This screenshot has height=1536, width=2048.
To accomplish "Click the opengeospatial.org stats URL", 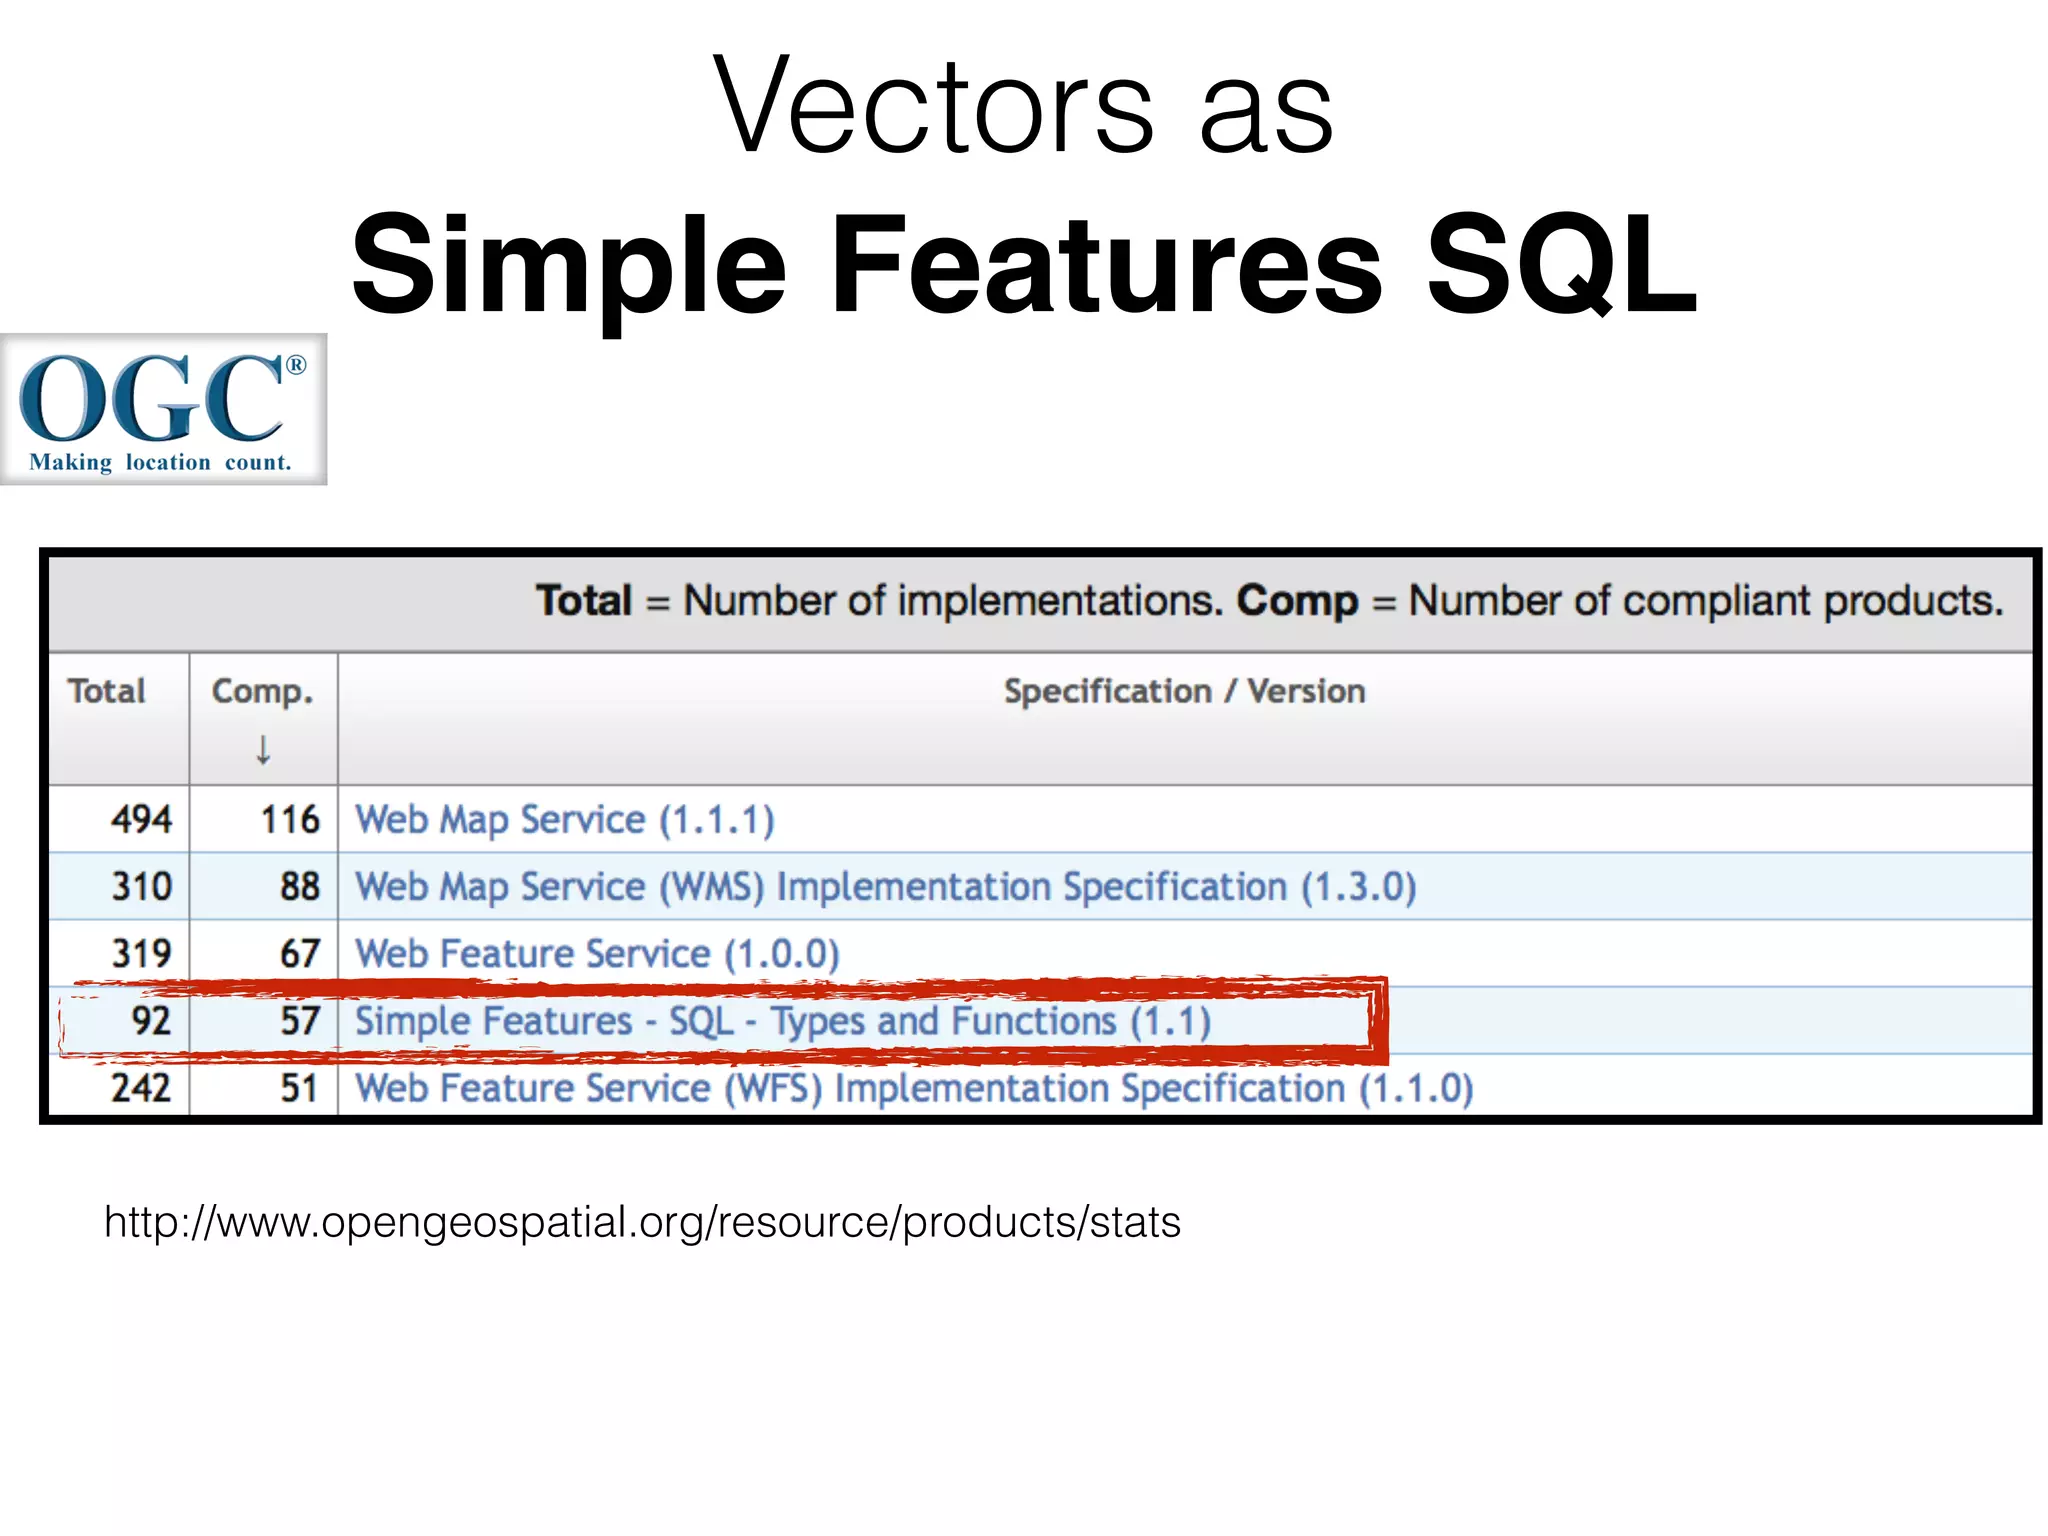I will pyautogui.click(x=642, y=1222).
